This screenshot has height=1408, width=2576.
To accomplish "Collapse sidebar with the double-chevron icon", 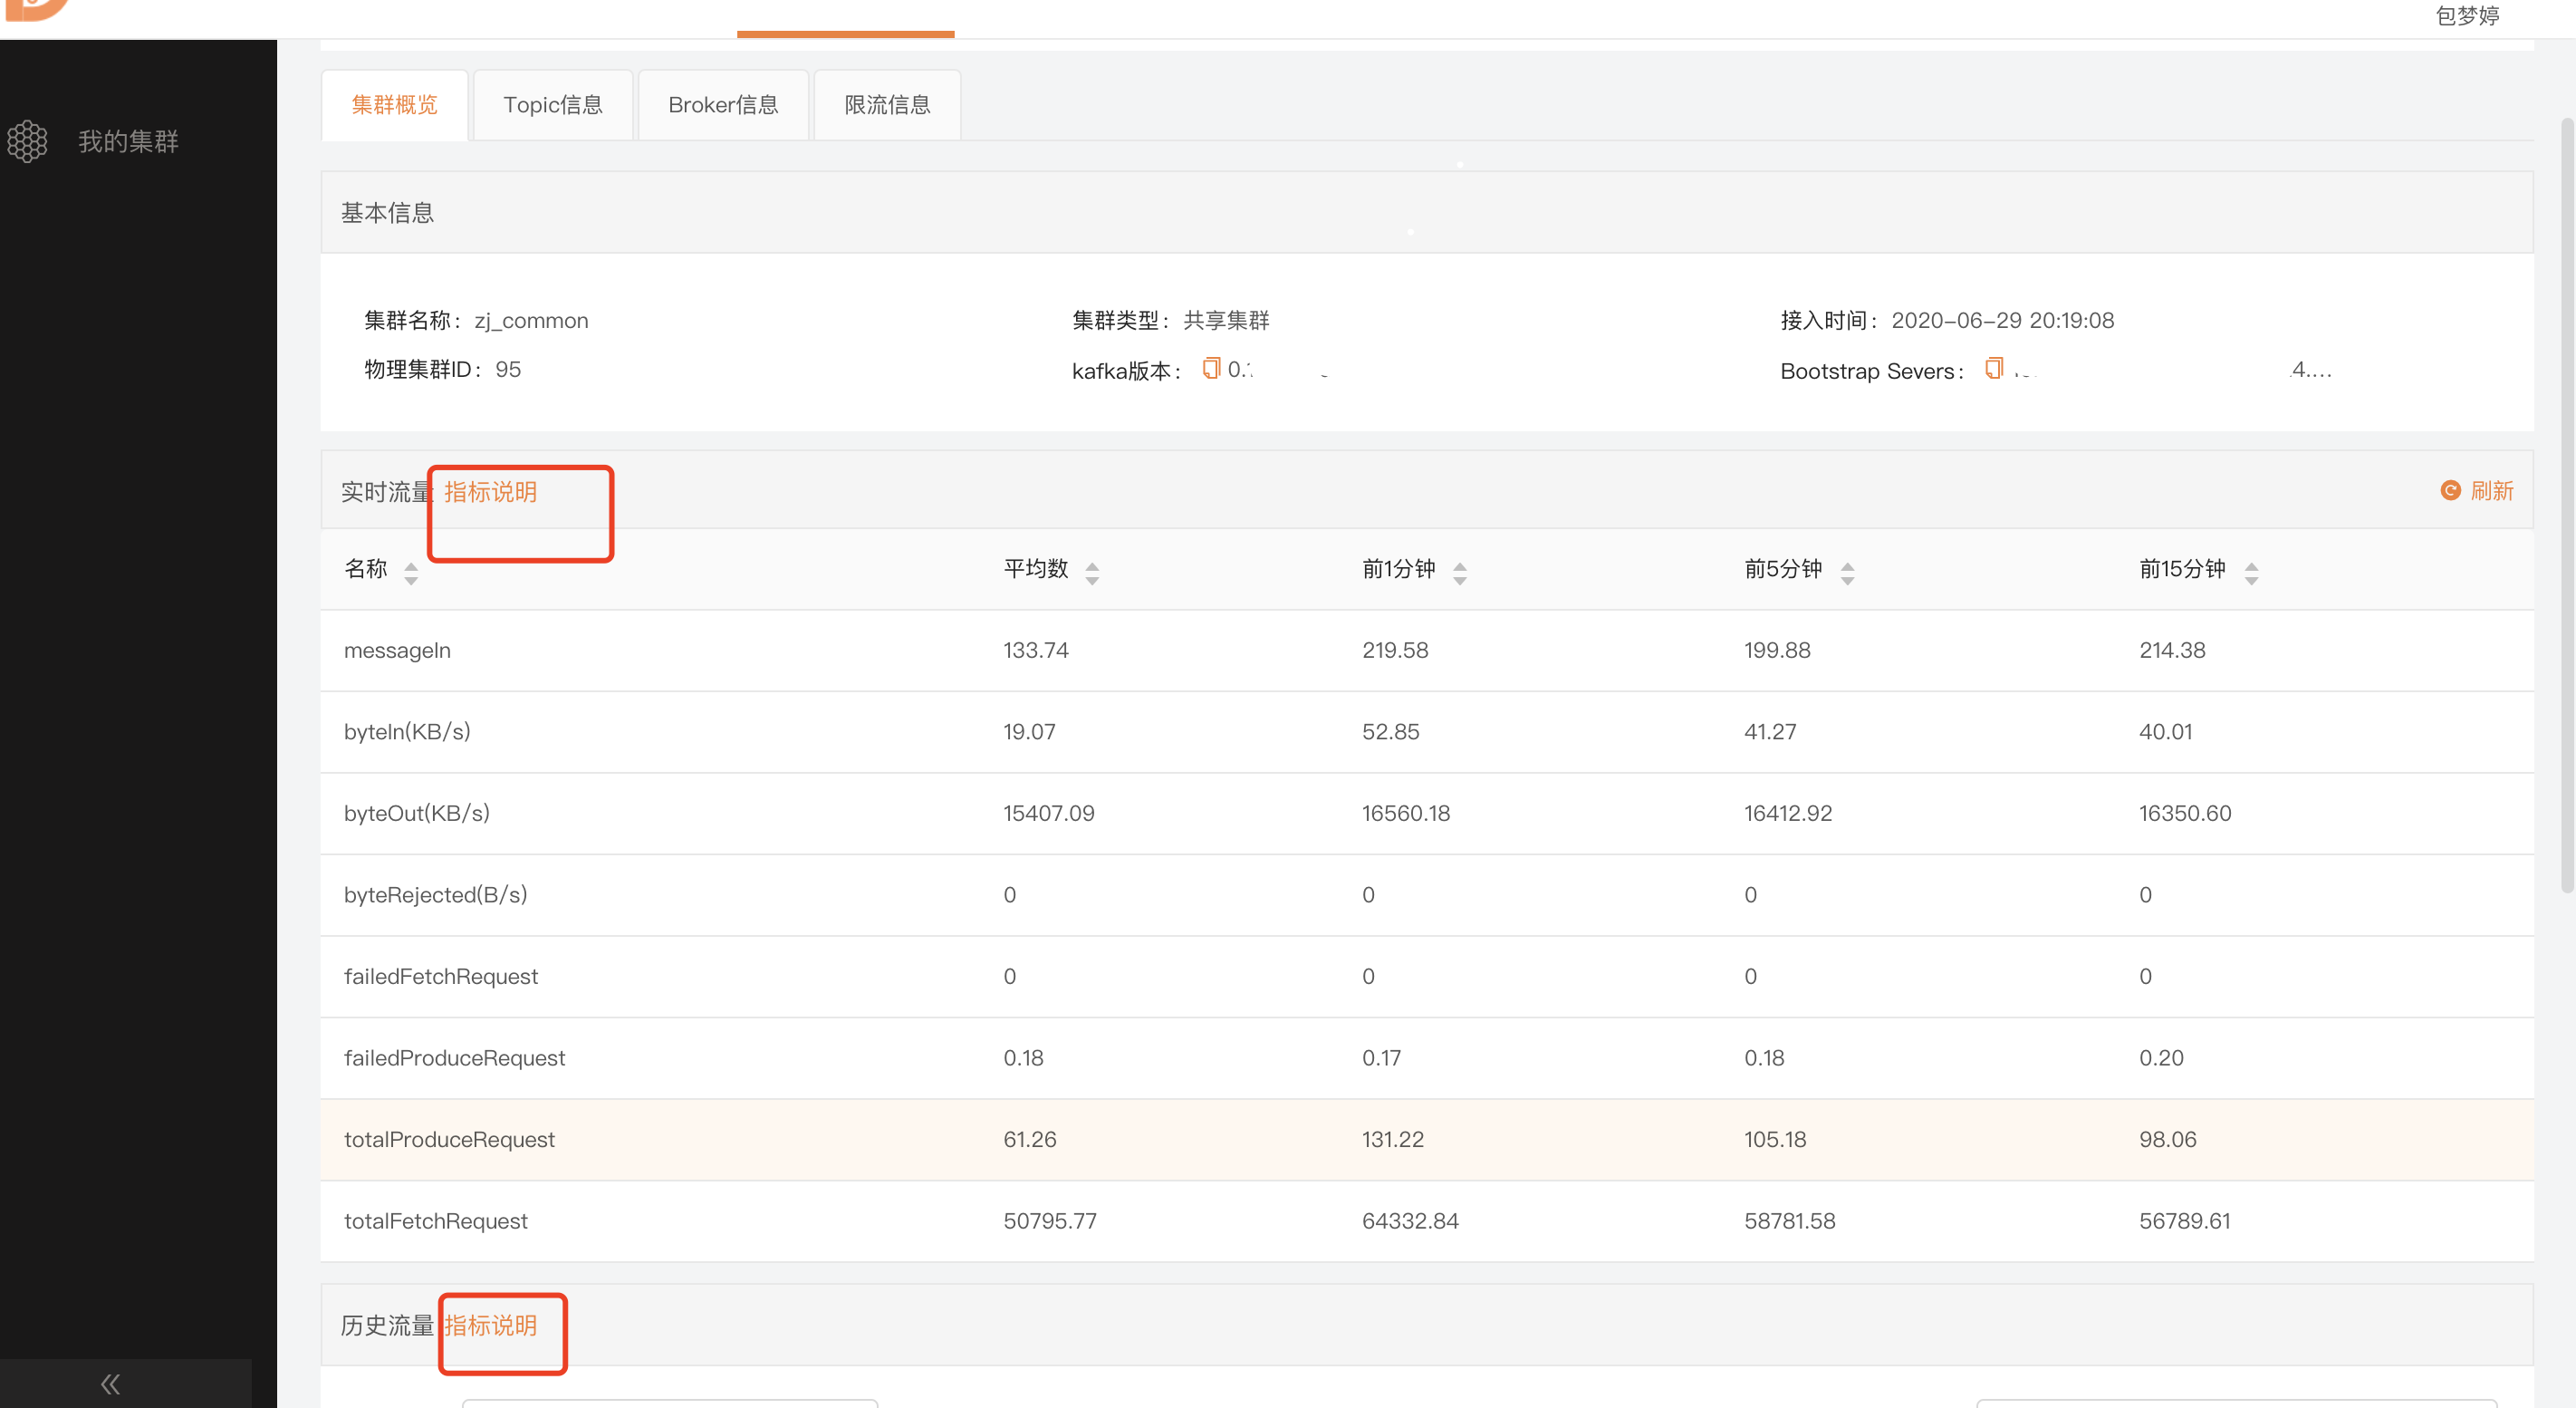I will tap(110, 1384).
